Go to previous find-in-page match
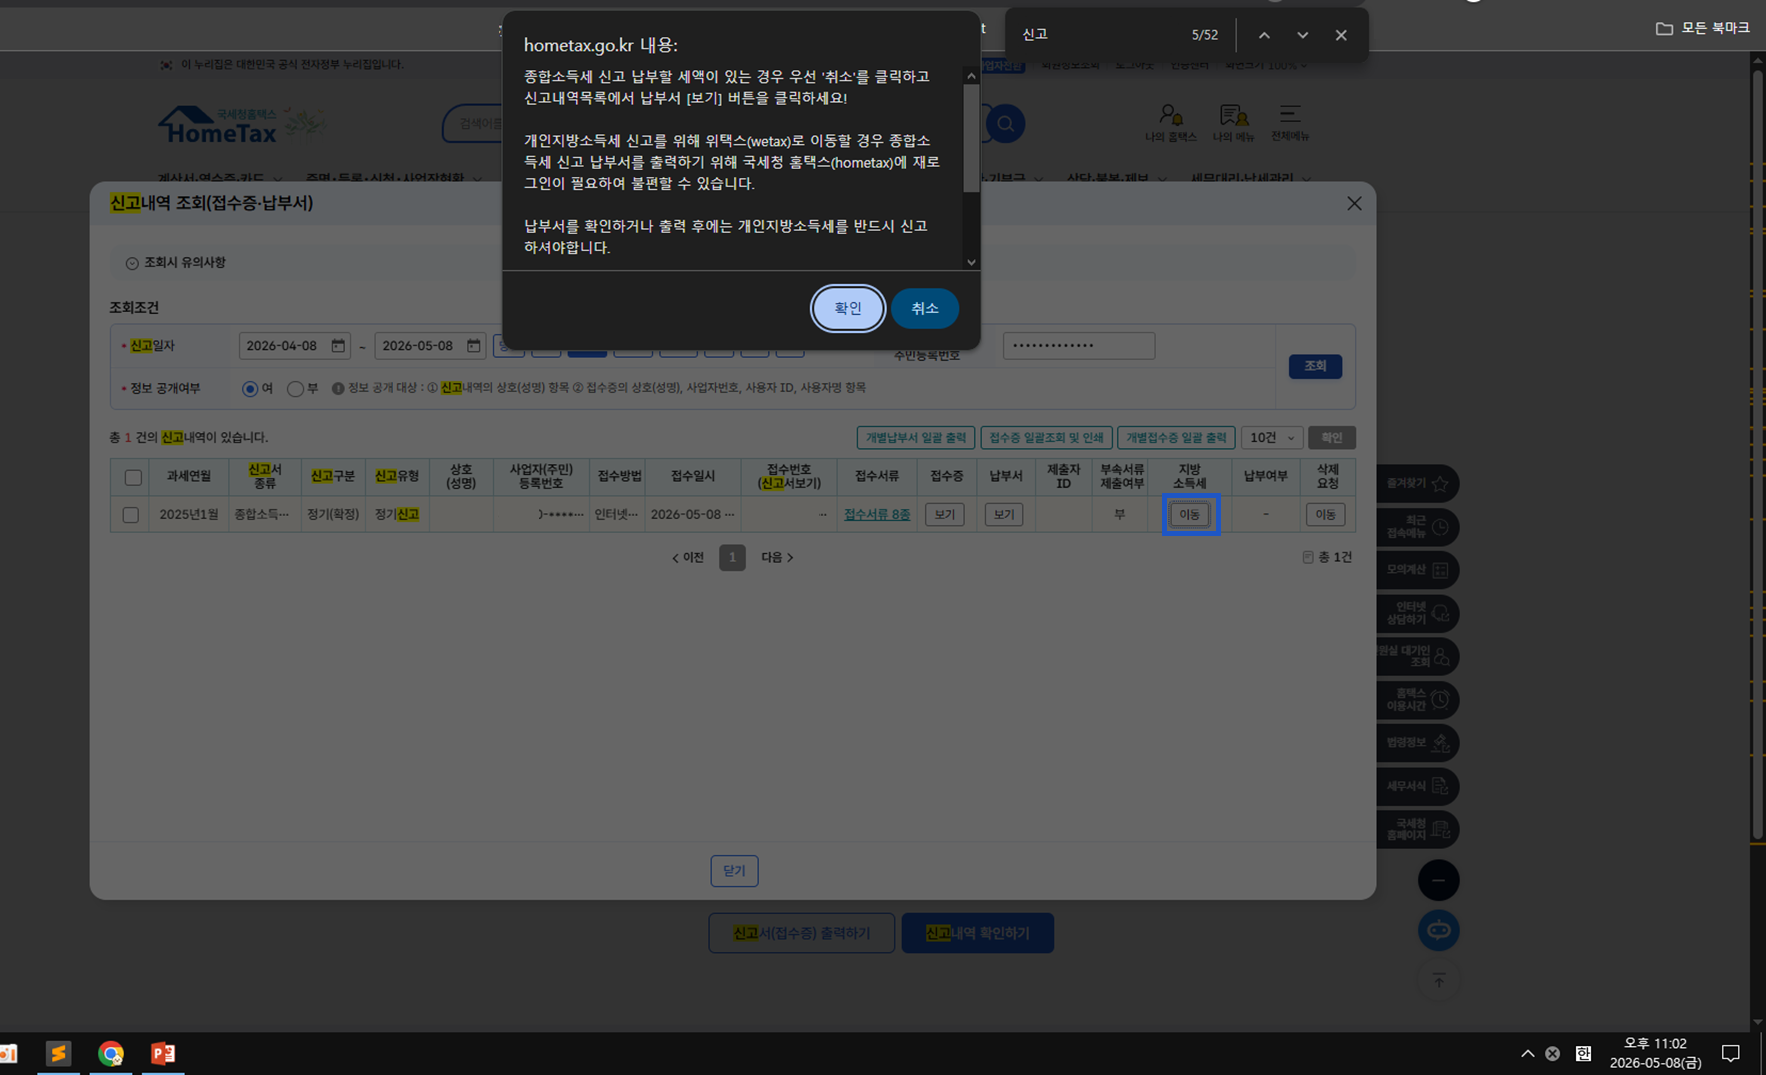Viewport: 1766px width, 1075px height. pyautogui.click(x=1264, y=35)
